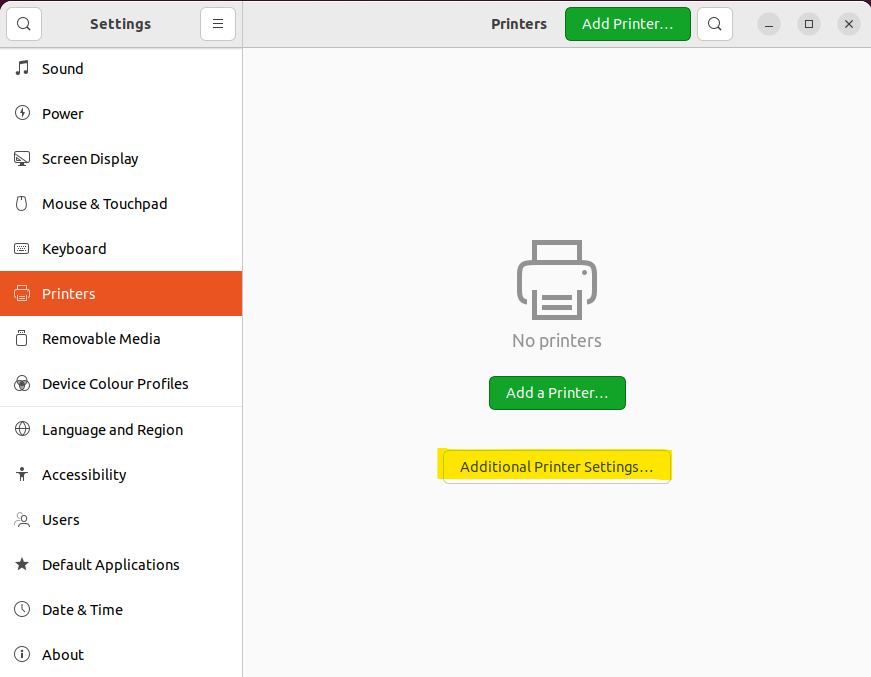871x677 pixels.
Task: Click the Mouse & Touchpad icon
Action: tap(22, 203)
